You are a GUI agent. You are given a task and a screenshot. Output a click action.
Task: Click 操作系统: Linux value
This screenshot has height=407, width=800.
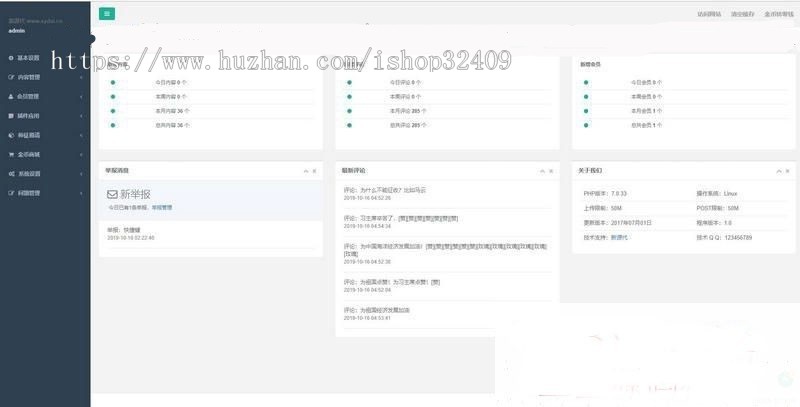pos(716,194)
